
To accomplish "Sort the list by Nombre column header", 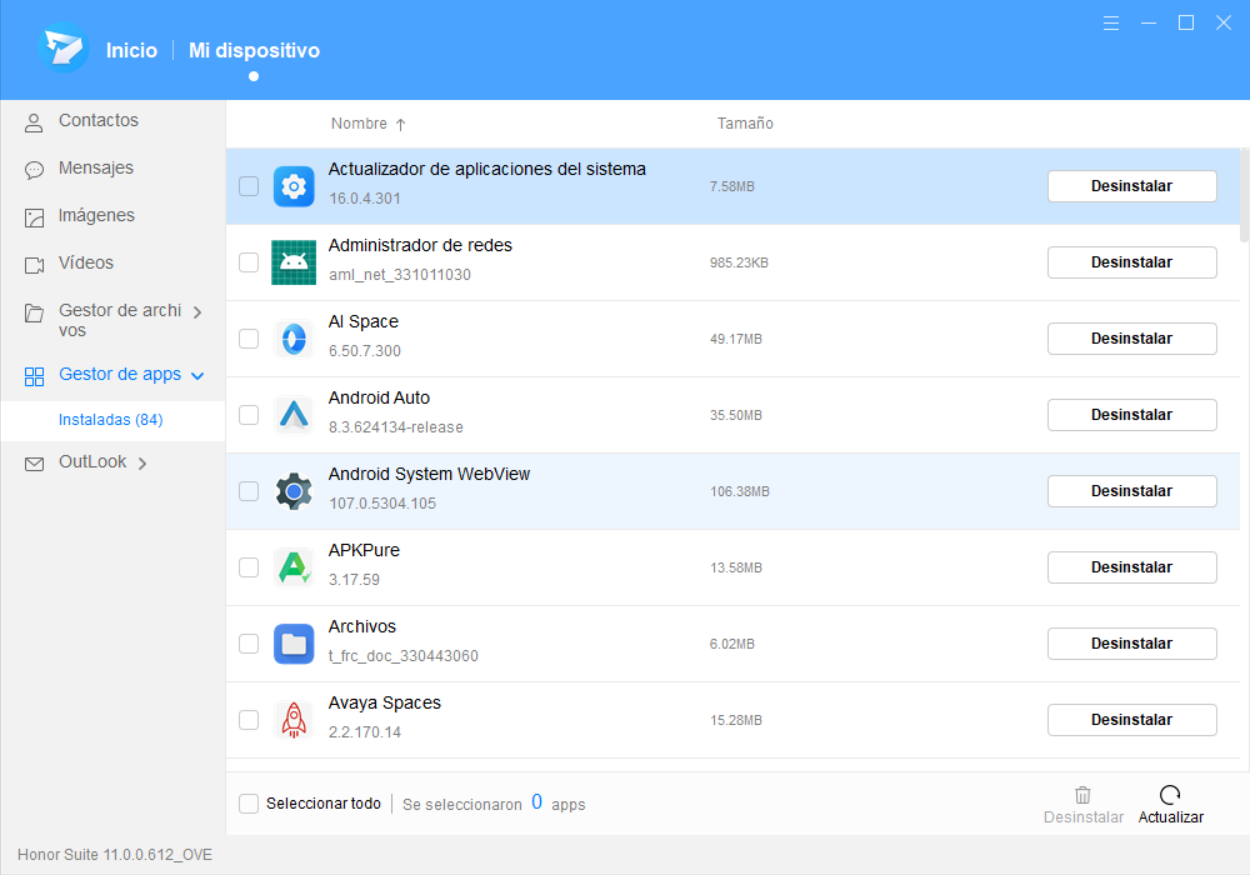I will [360, 124].
